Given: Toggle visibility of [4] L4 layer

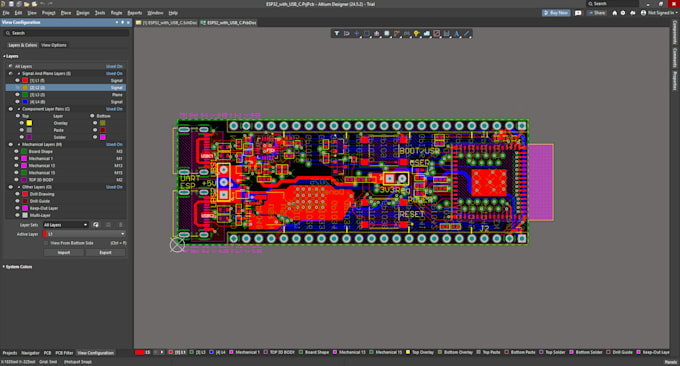Looking at the screenshot, I should [17, 101].
